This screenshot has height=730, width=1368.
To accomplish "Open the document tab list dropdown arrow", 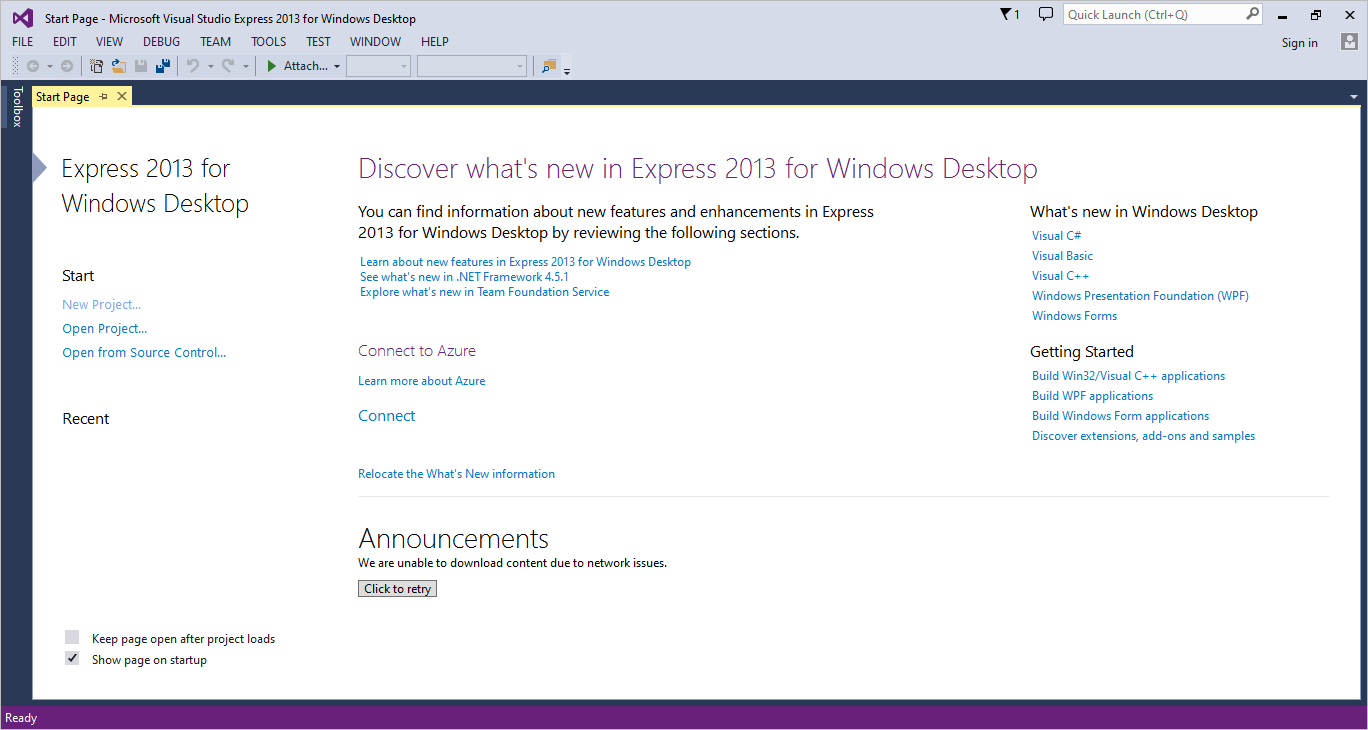I will click(1354, 97).
